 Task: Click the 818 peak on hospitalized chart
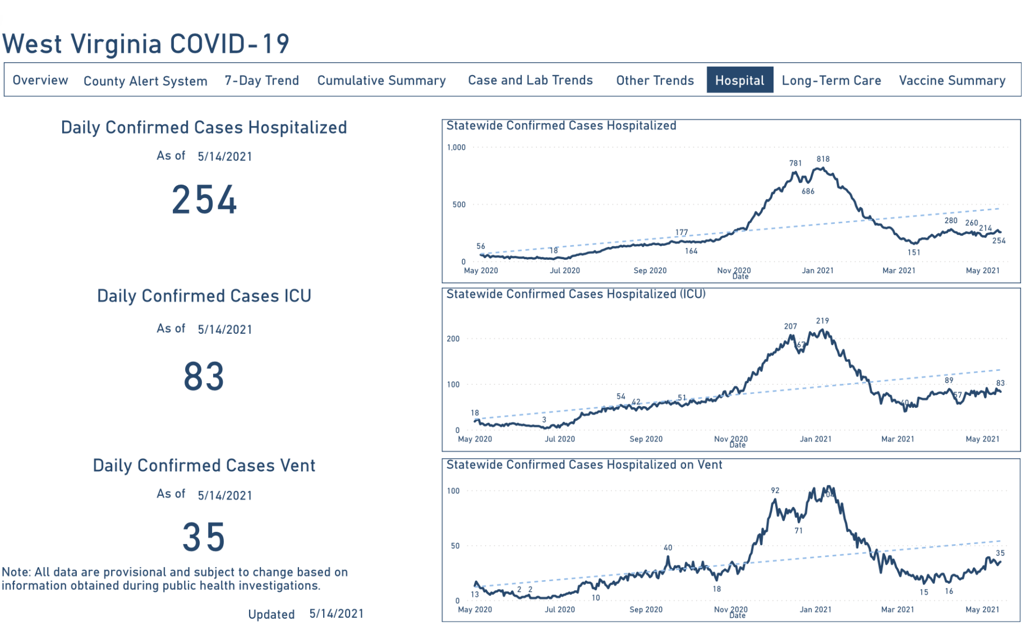(x=823, y=160)
